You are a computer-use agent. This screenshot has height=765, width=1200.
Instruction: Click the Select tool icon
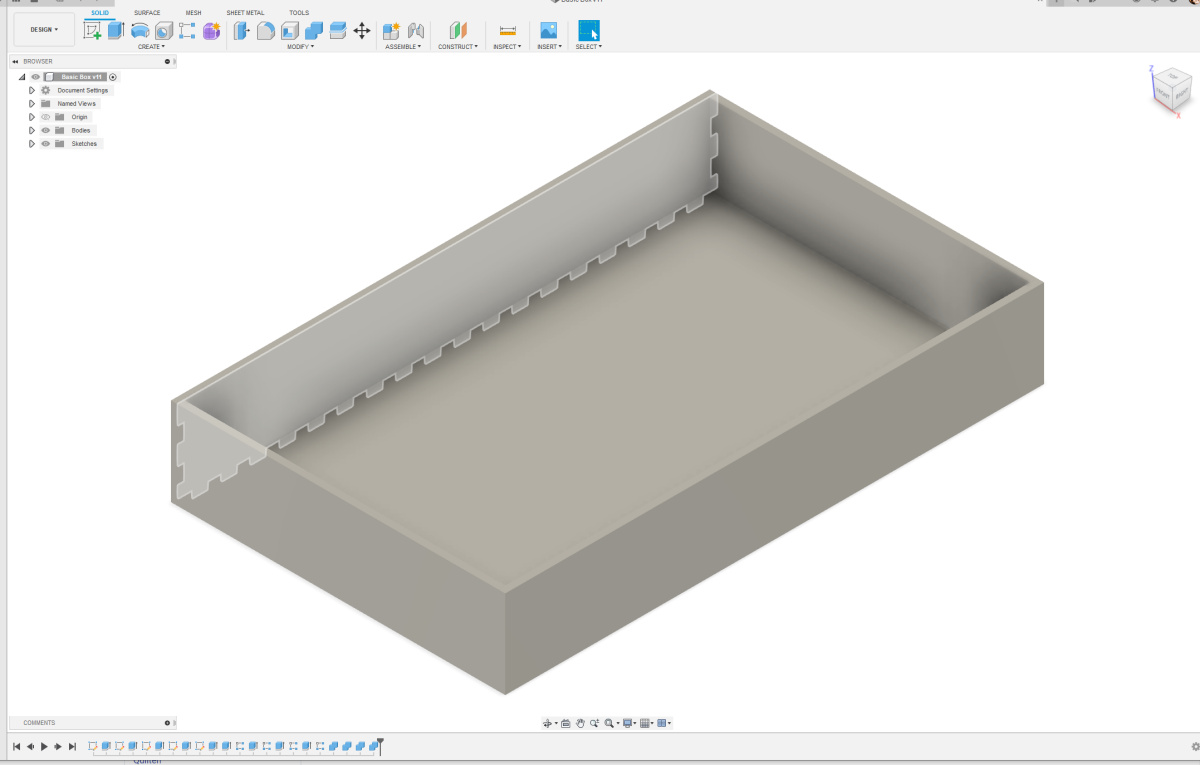pos(589,31)
